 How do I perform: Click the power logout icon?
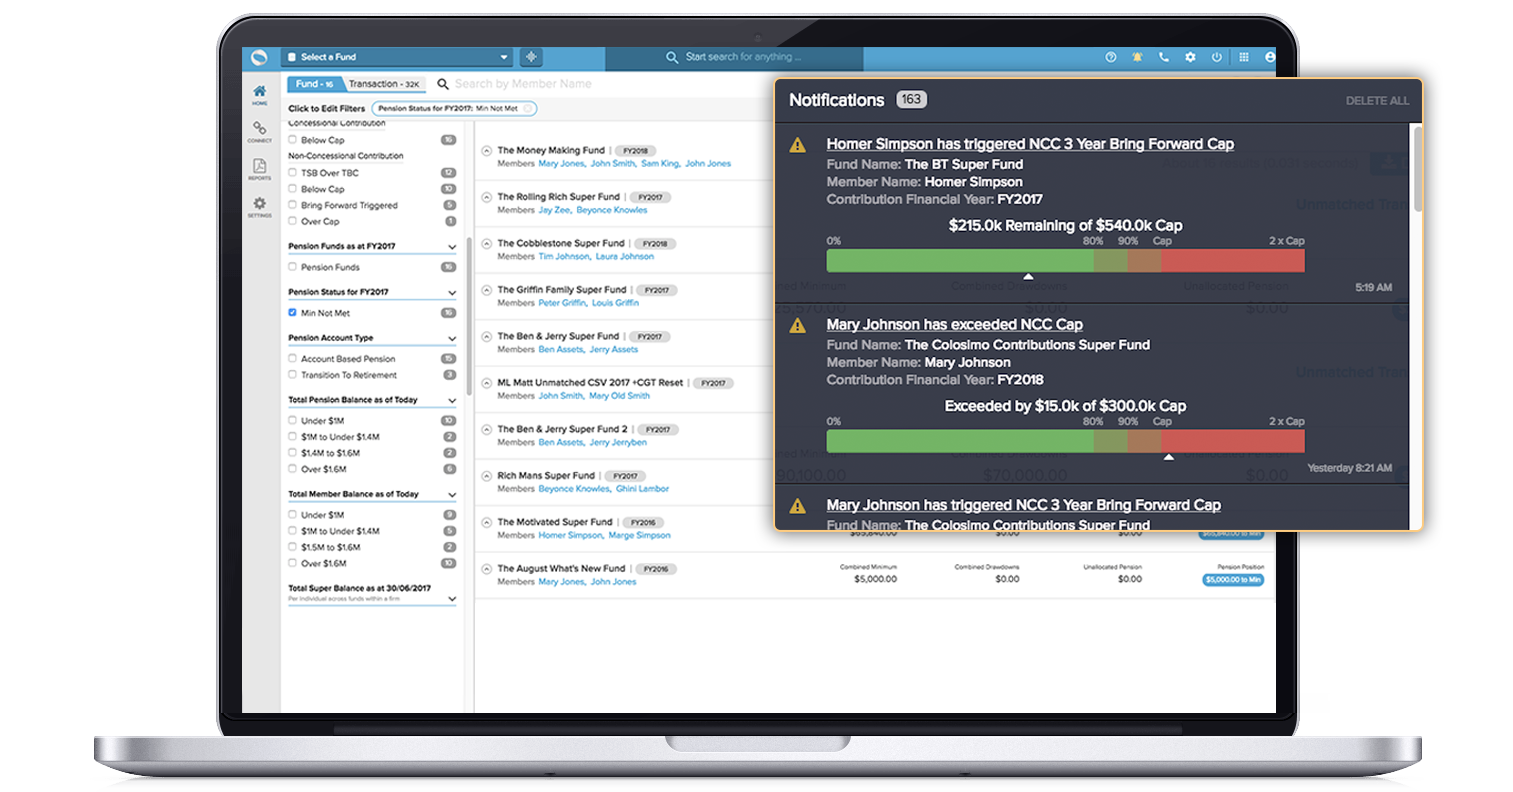[x=1216, y=57]
